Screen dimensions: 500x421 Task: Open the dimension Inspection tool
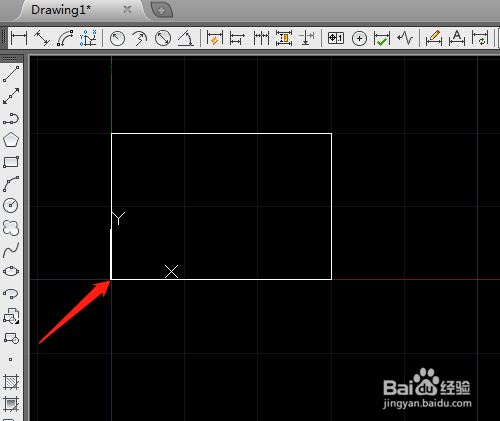pos(382,38)
